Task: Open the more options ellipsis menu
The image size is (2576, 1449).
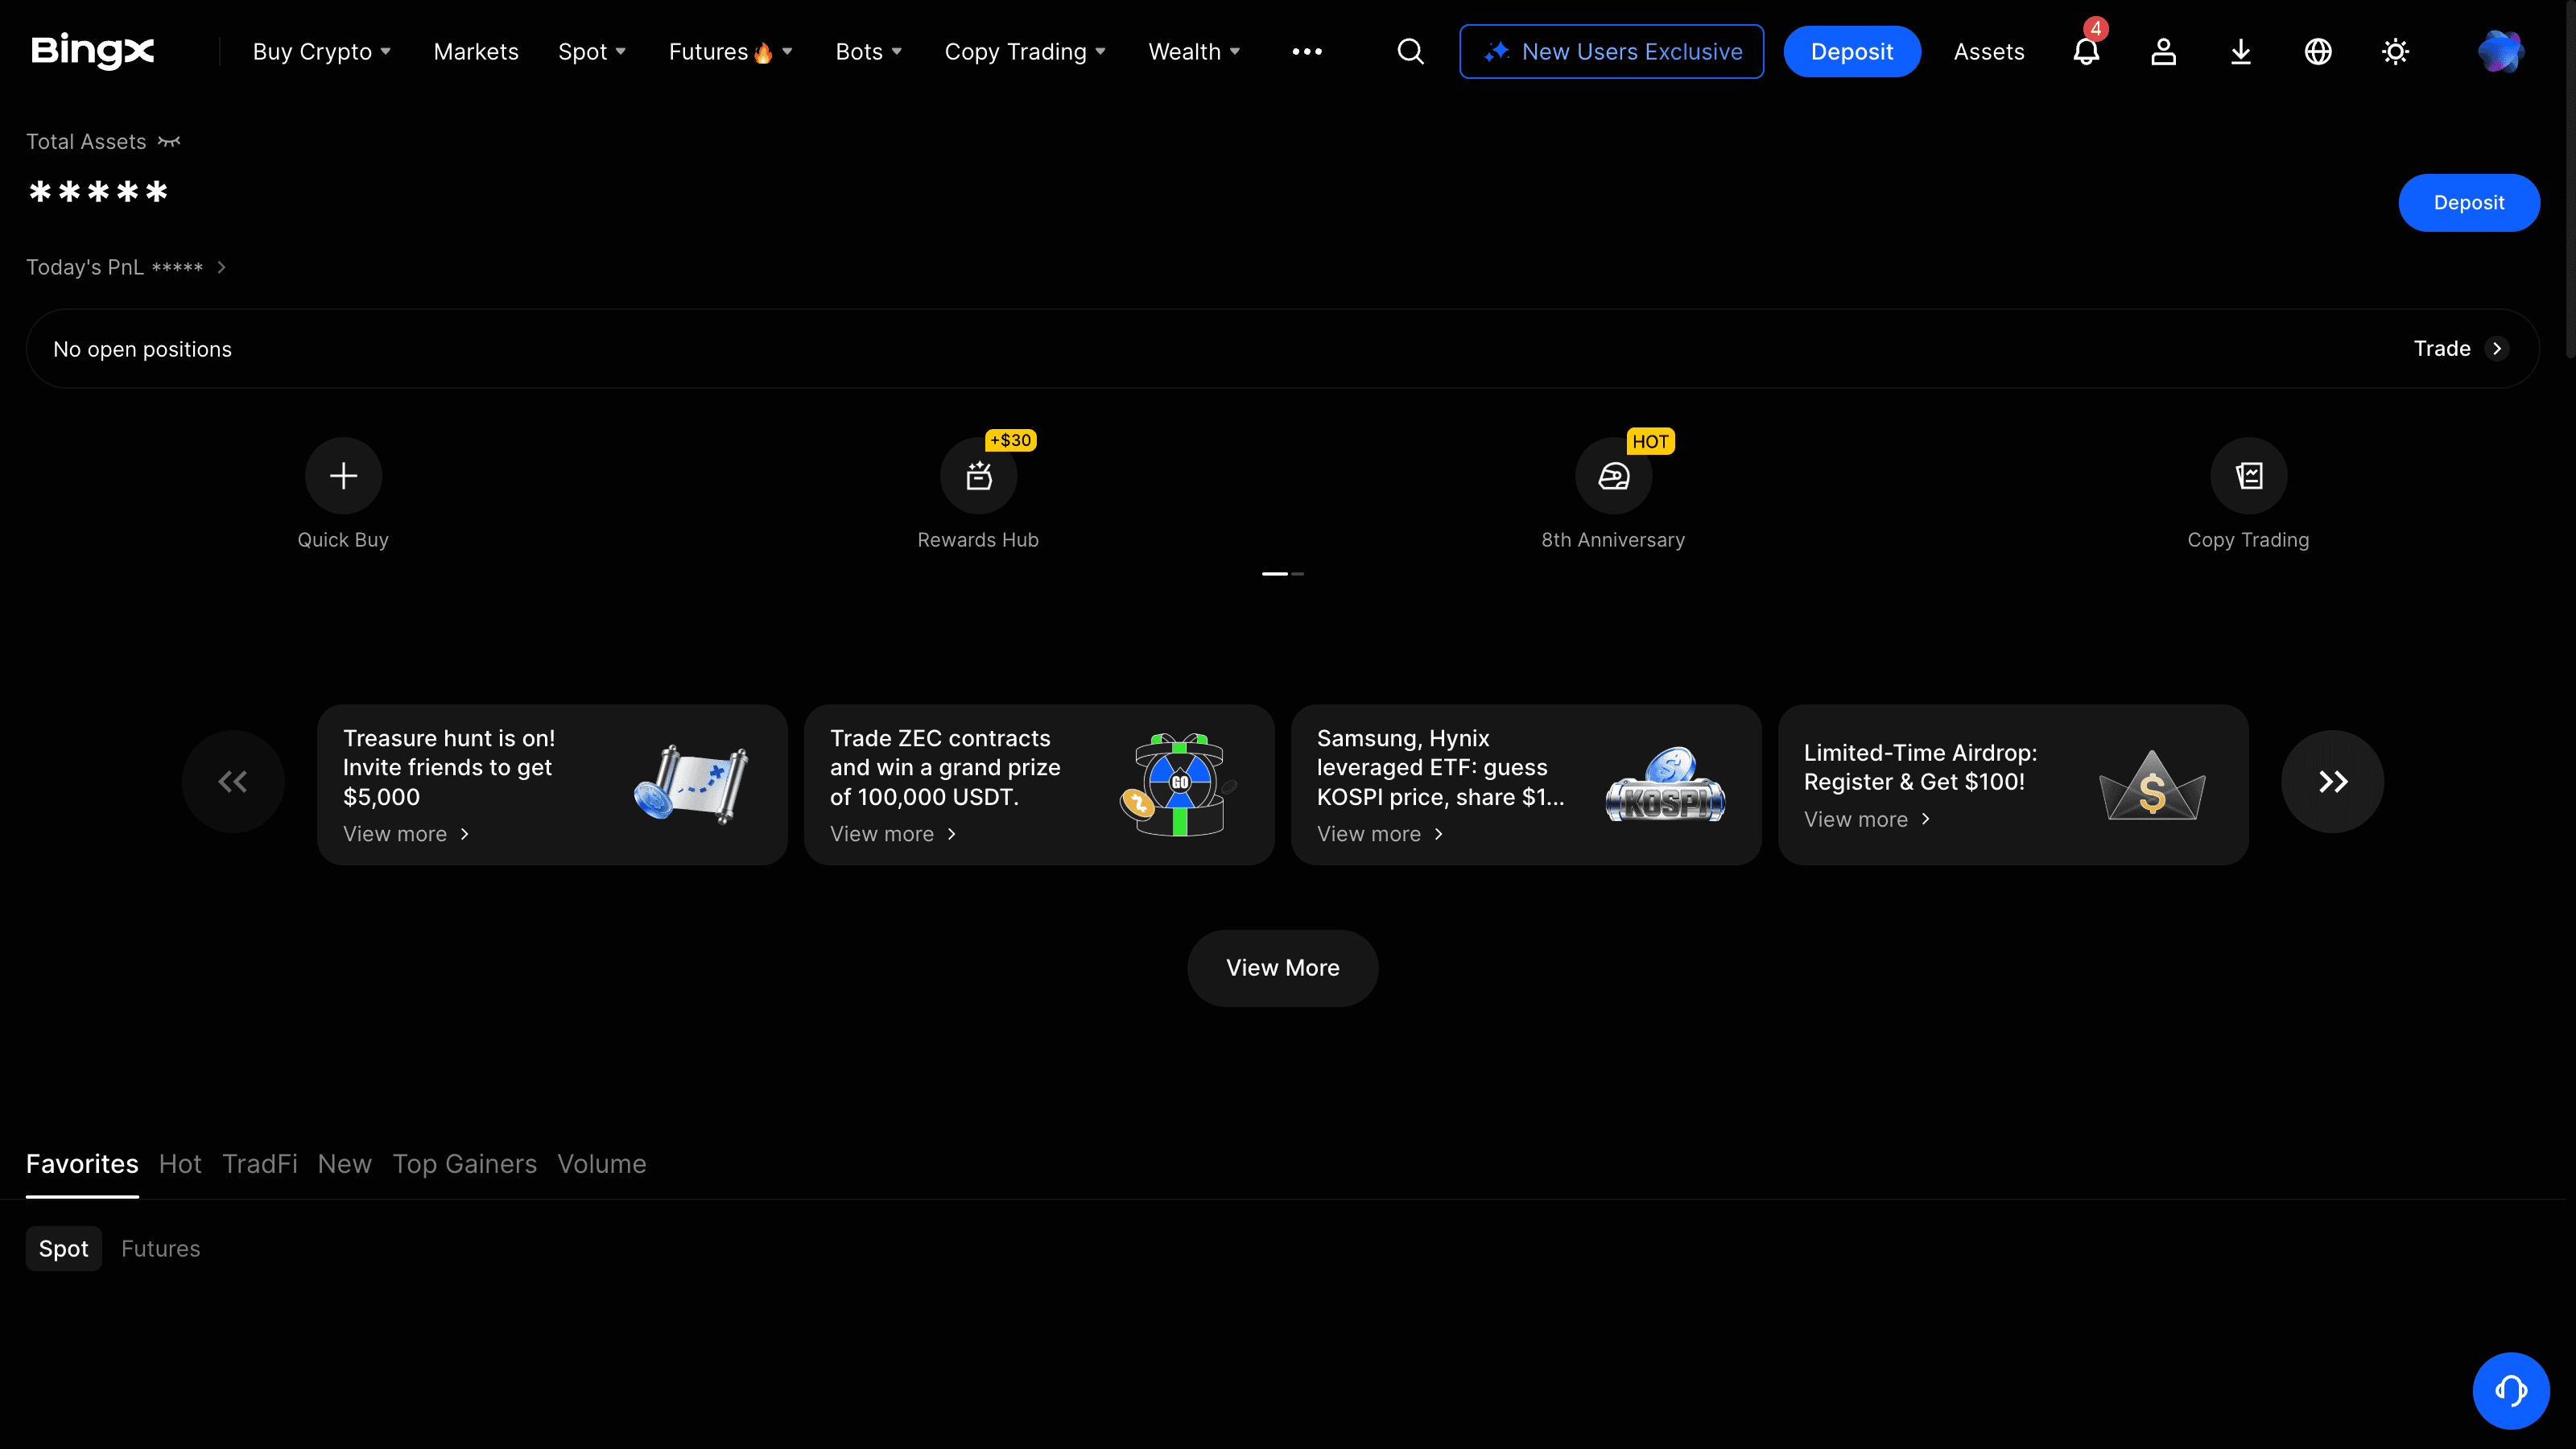Action: click(1307, 51)
